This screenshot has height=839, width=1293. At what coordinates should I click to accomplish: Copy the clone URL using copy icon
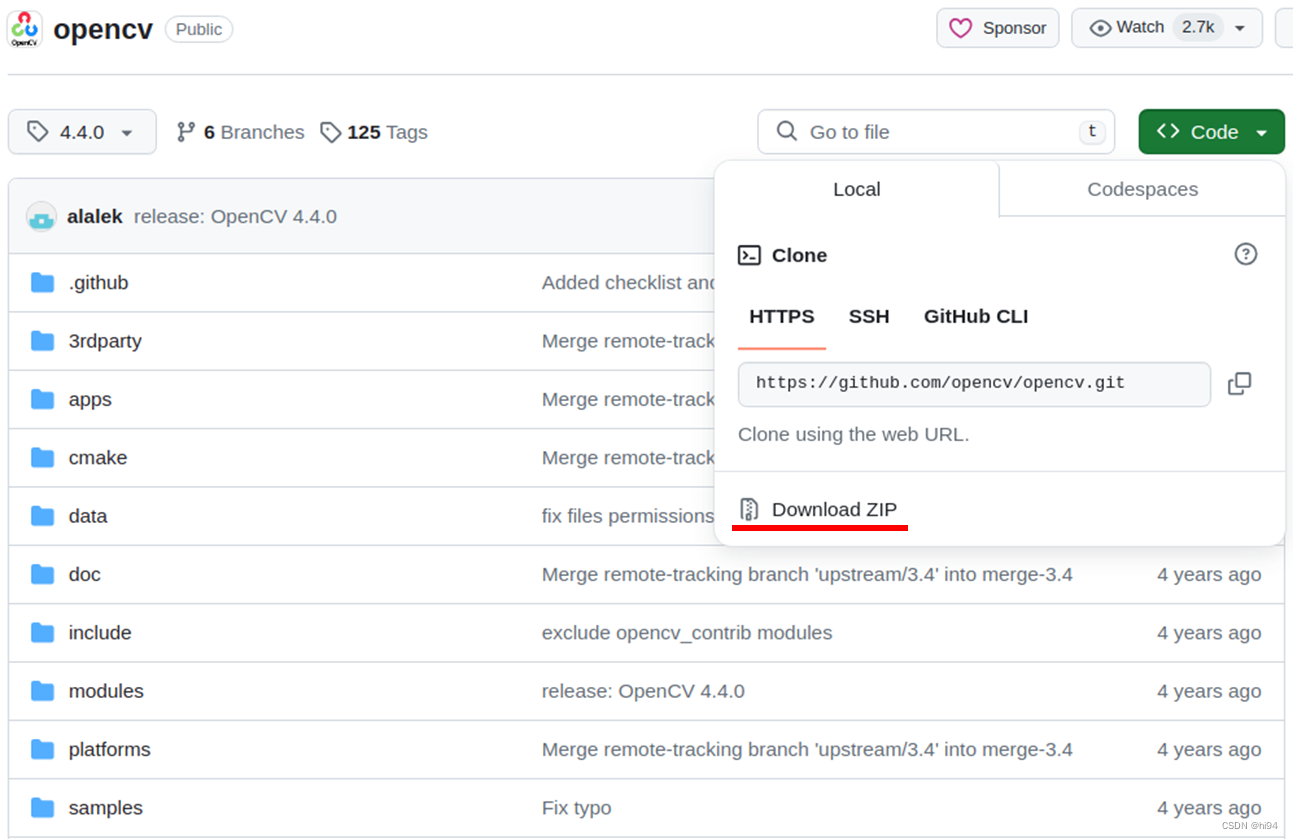pyautogui.click(x=1240, y=384)
